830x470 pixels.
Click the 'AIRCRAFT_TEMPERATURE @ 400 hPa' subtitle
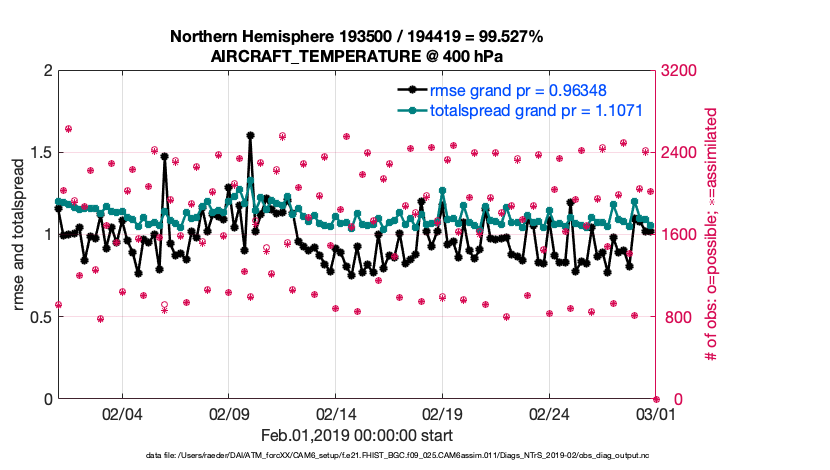[x=356, y=56]
